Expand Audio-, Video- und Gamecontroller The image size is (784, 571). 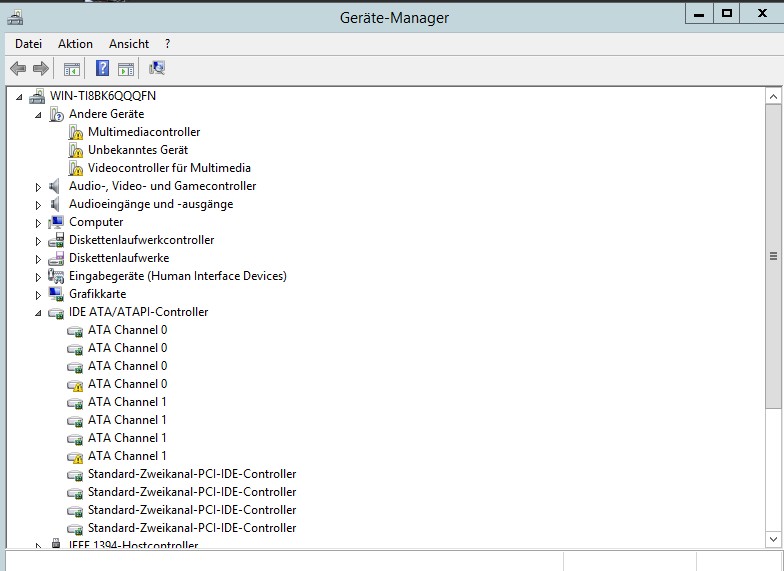tap(39, 187)
